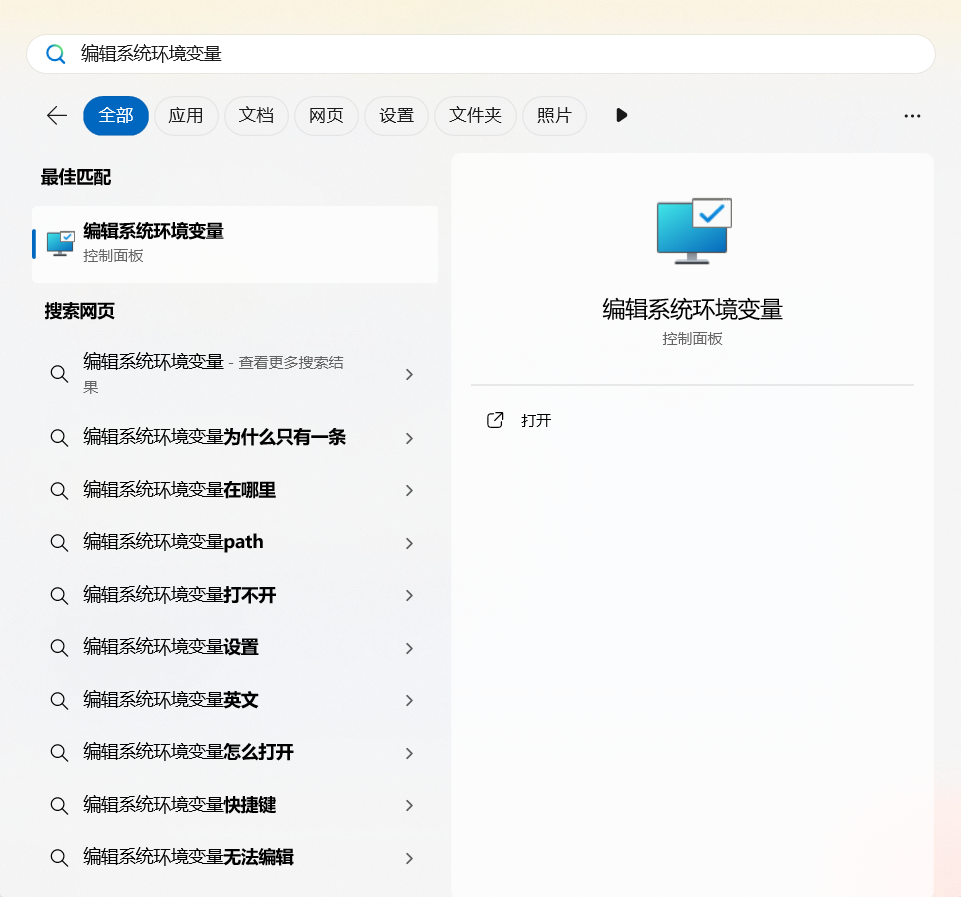Image resolution: width=961 pixels, height=897 pixels.
Task: Click search icon beside 无法编辑 suggestion
Action: [59, 857]
